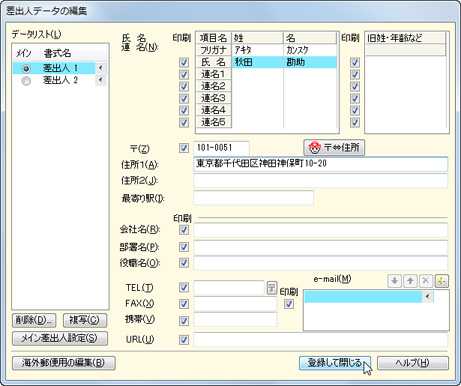Click the new e-mail entry icon
Screen dimensions: 461x386
(x=442, y=281)
